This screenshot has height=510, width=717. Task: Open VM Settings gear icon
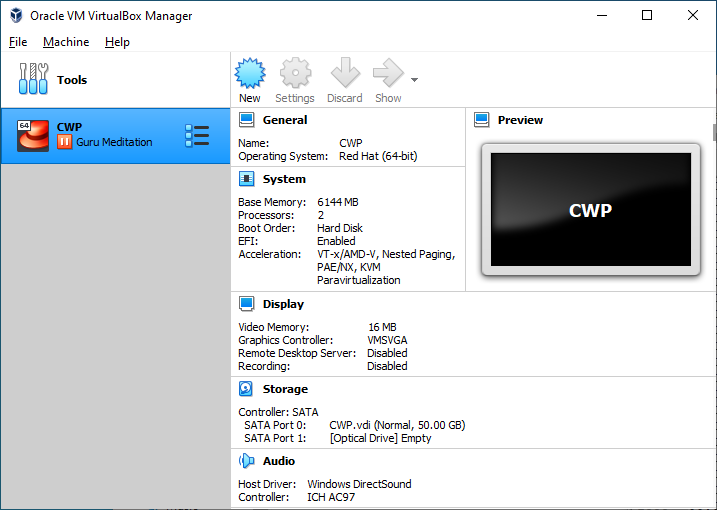pyautogui.click(x=295, y=73)
